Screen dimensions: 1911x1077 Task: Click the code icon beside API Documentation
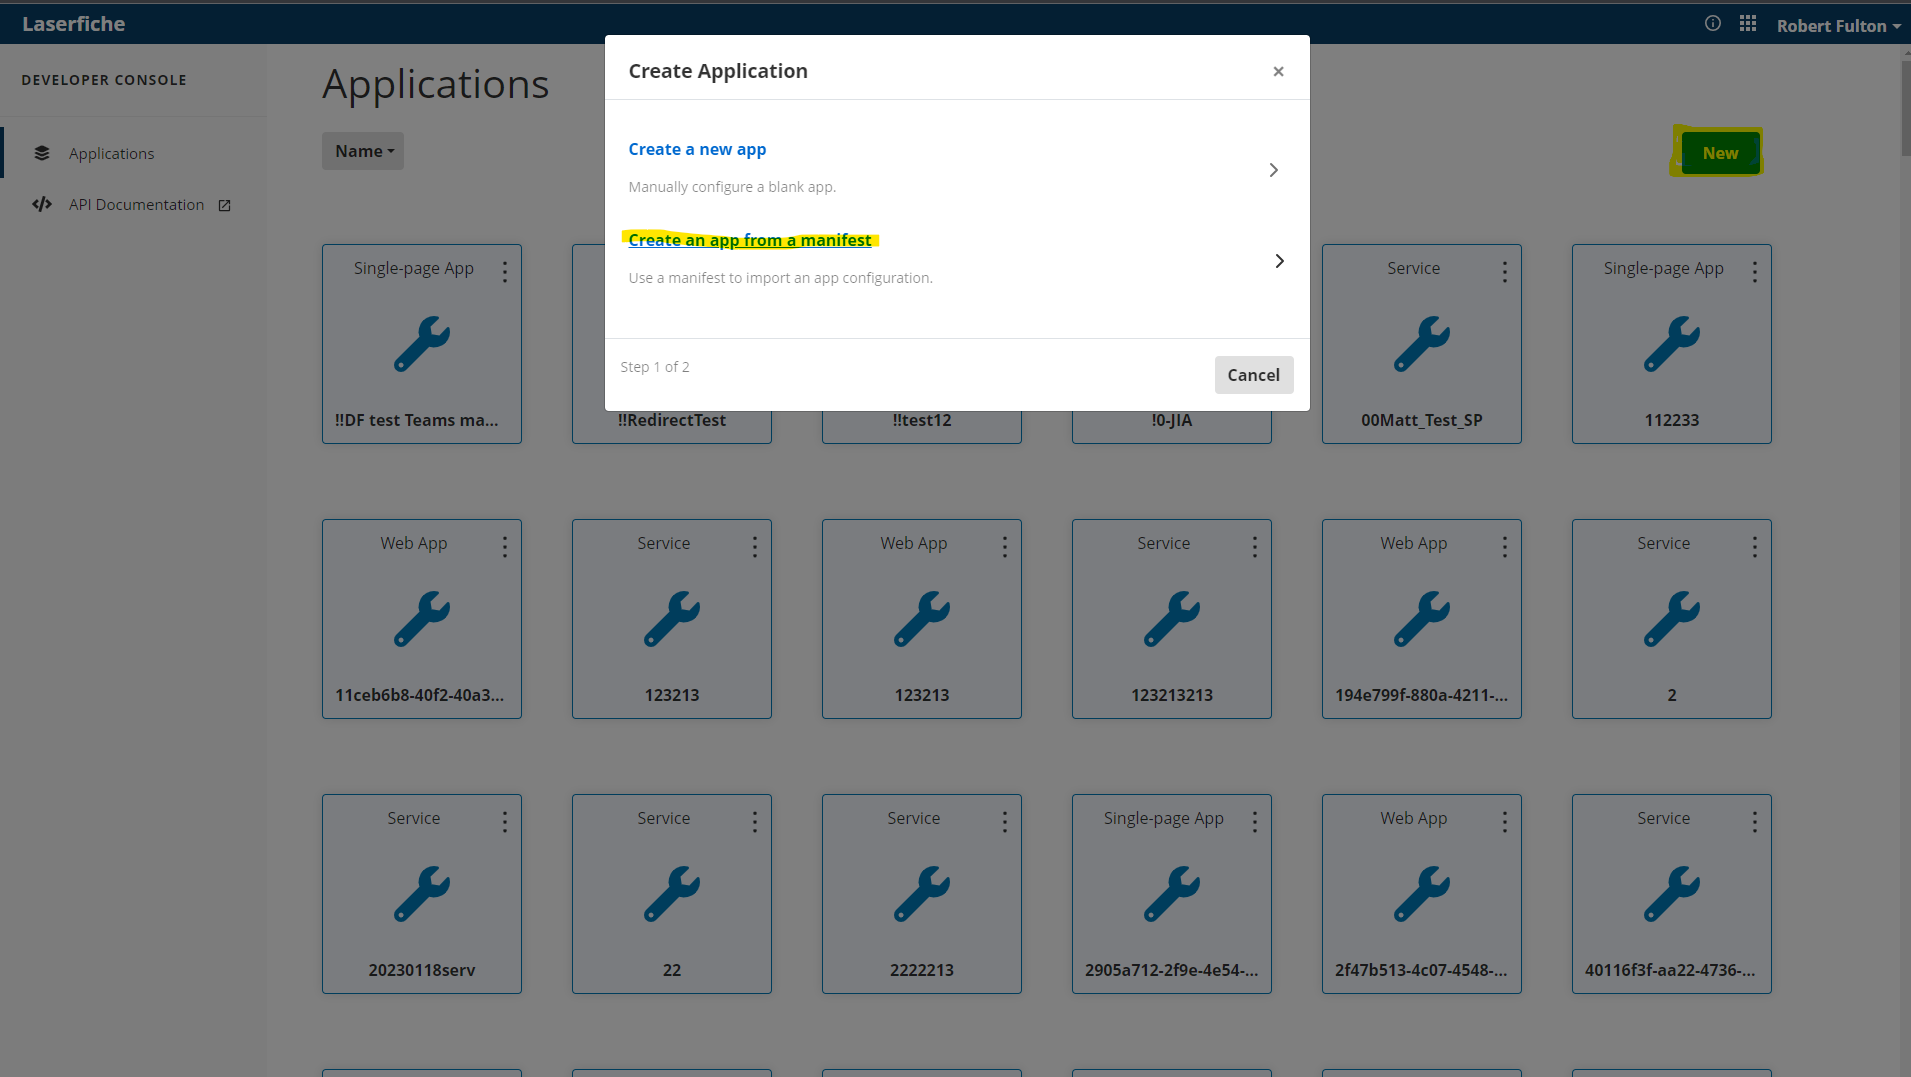coord(41,204)
